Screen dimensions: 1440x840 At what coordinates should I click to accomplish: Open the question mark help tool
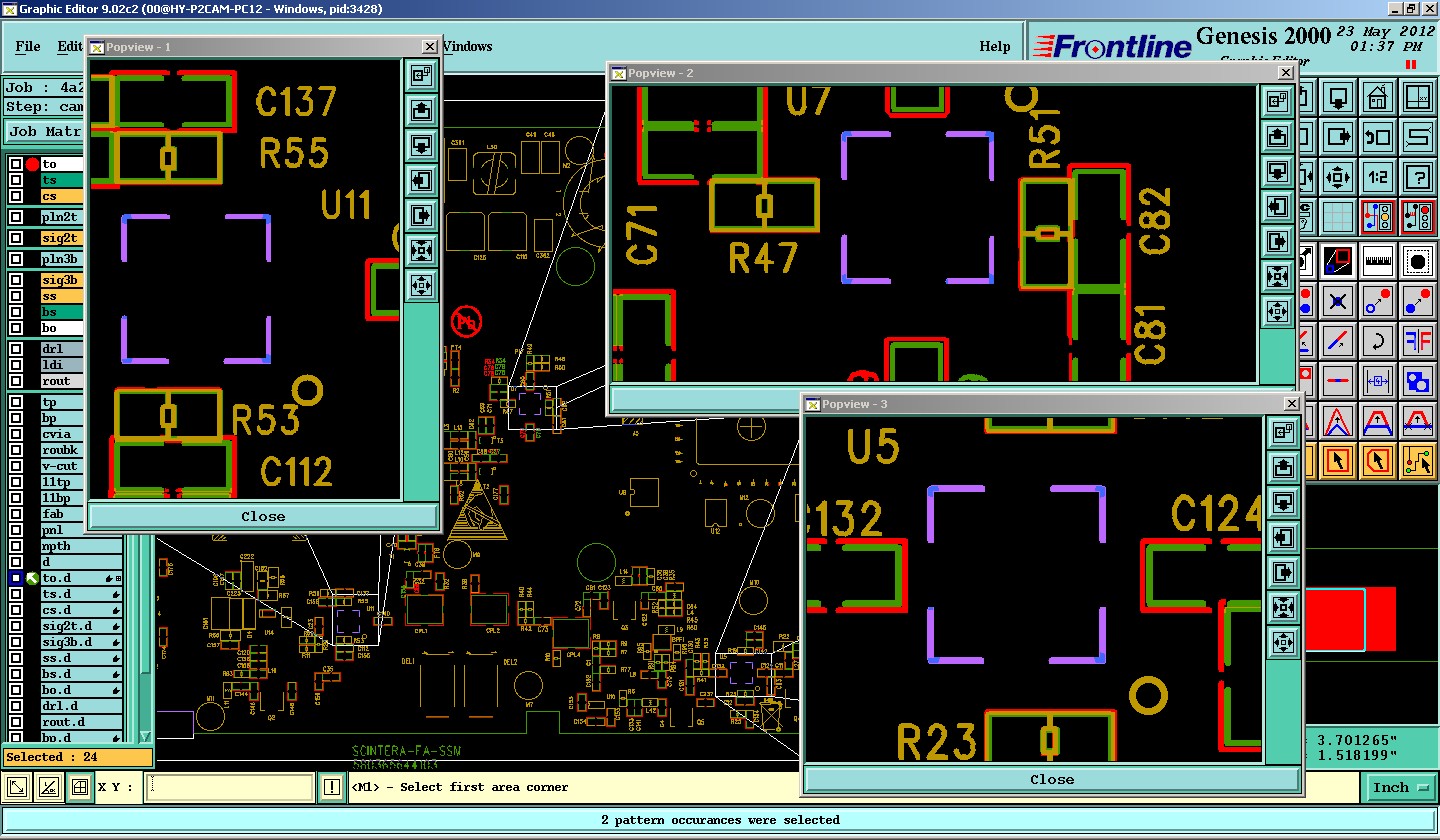(1418, 178)
